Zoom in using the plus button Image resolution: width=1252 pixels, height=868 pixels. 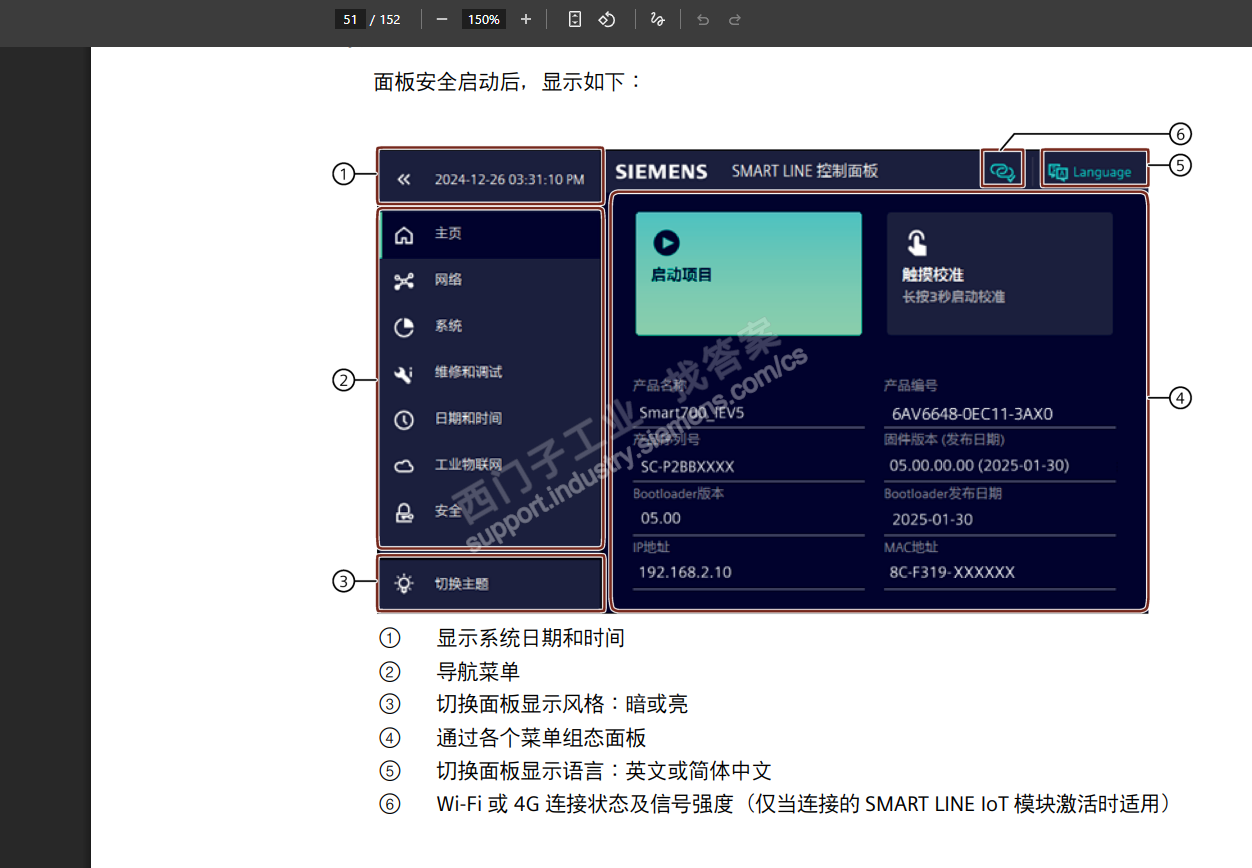526,19
